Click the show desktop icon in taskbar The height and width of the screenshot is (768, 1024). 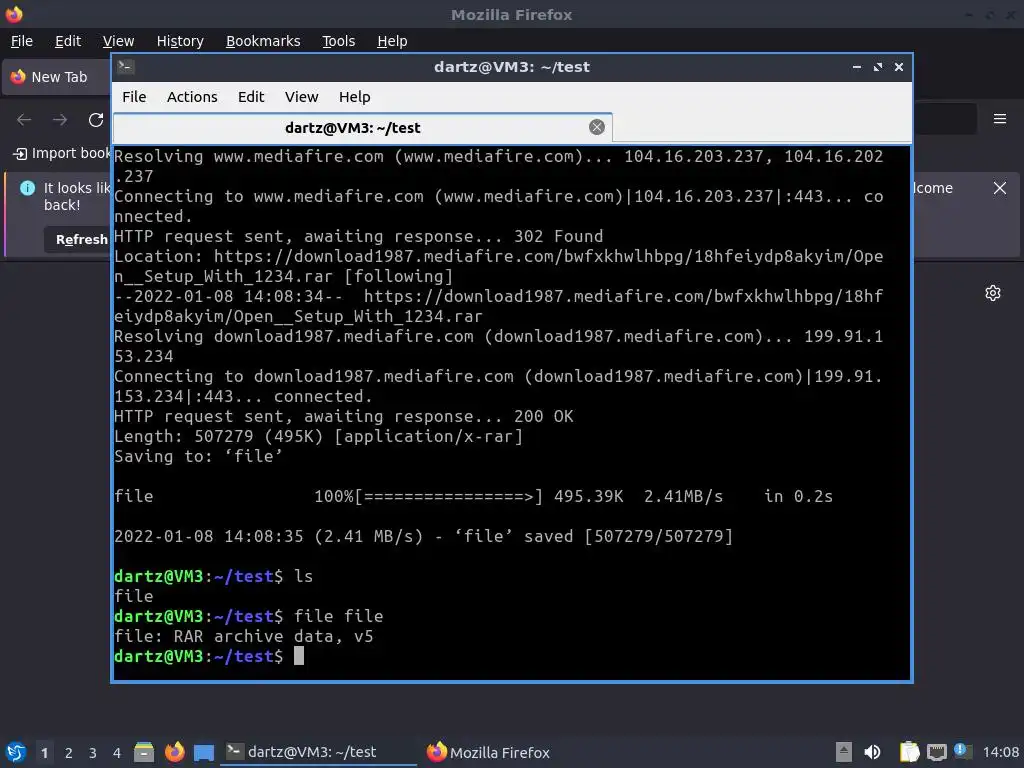click(204, 752)
